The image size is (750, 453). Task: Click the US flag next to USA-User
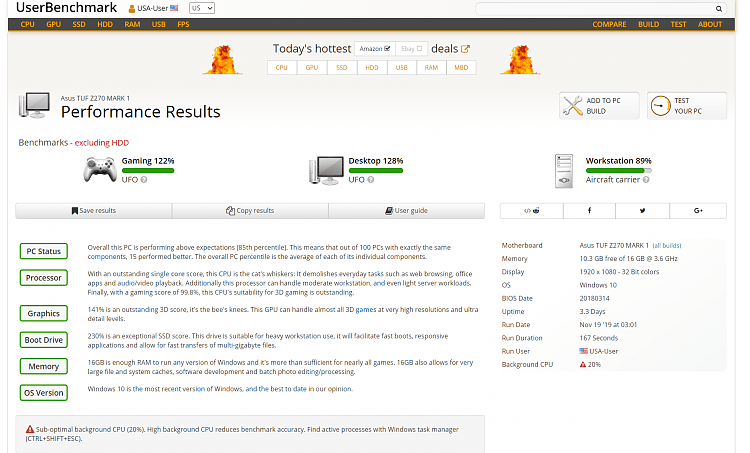[174, 8]
